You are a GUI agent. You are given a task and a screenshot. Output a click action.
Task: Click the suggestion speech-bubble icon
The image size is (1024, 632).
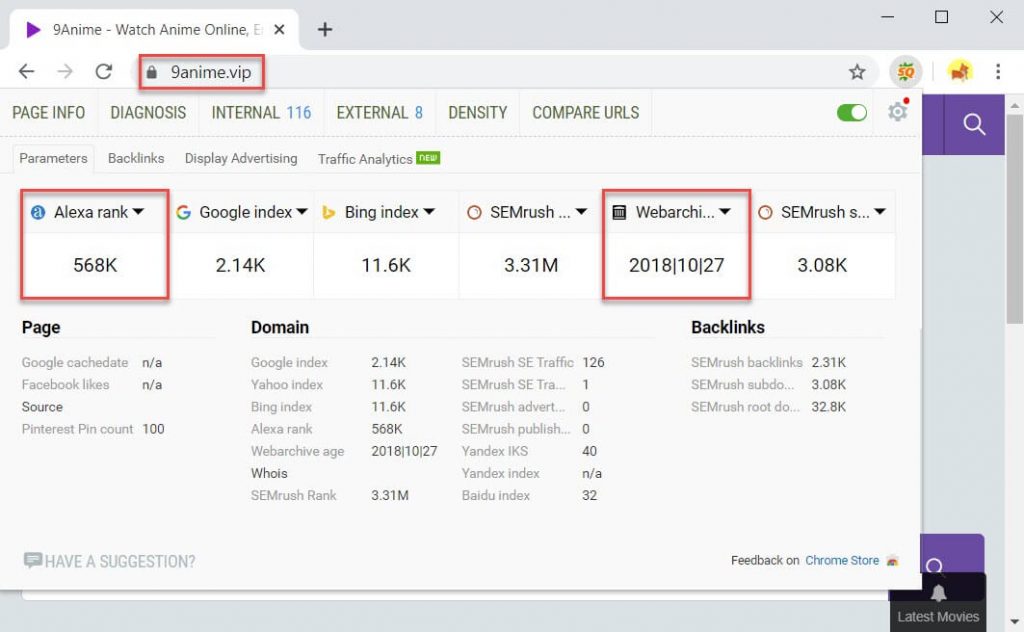pos(33,560)
